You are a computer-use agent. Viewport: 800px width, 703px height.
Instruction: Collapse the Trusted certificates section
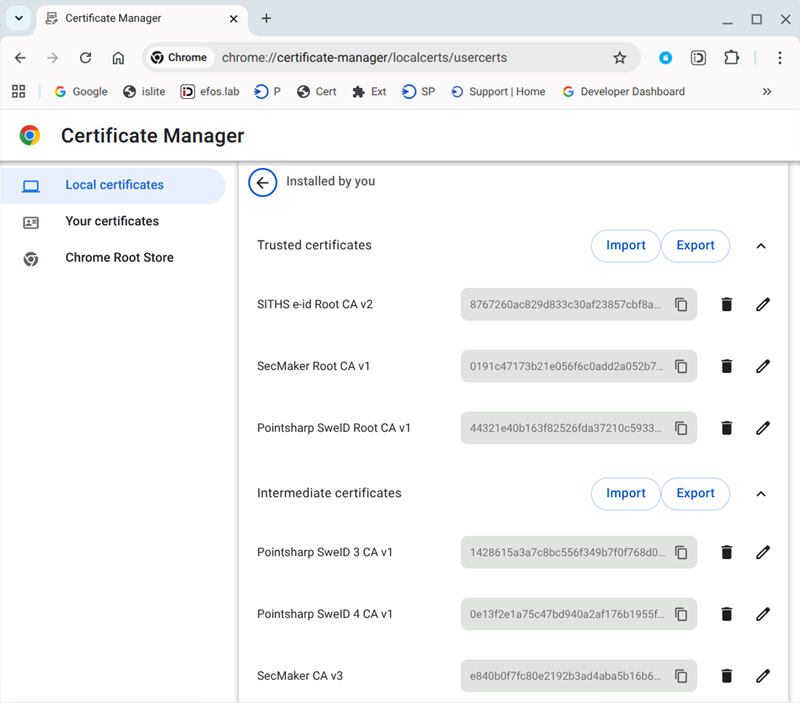760,246
